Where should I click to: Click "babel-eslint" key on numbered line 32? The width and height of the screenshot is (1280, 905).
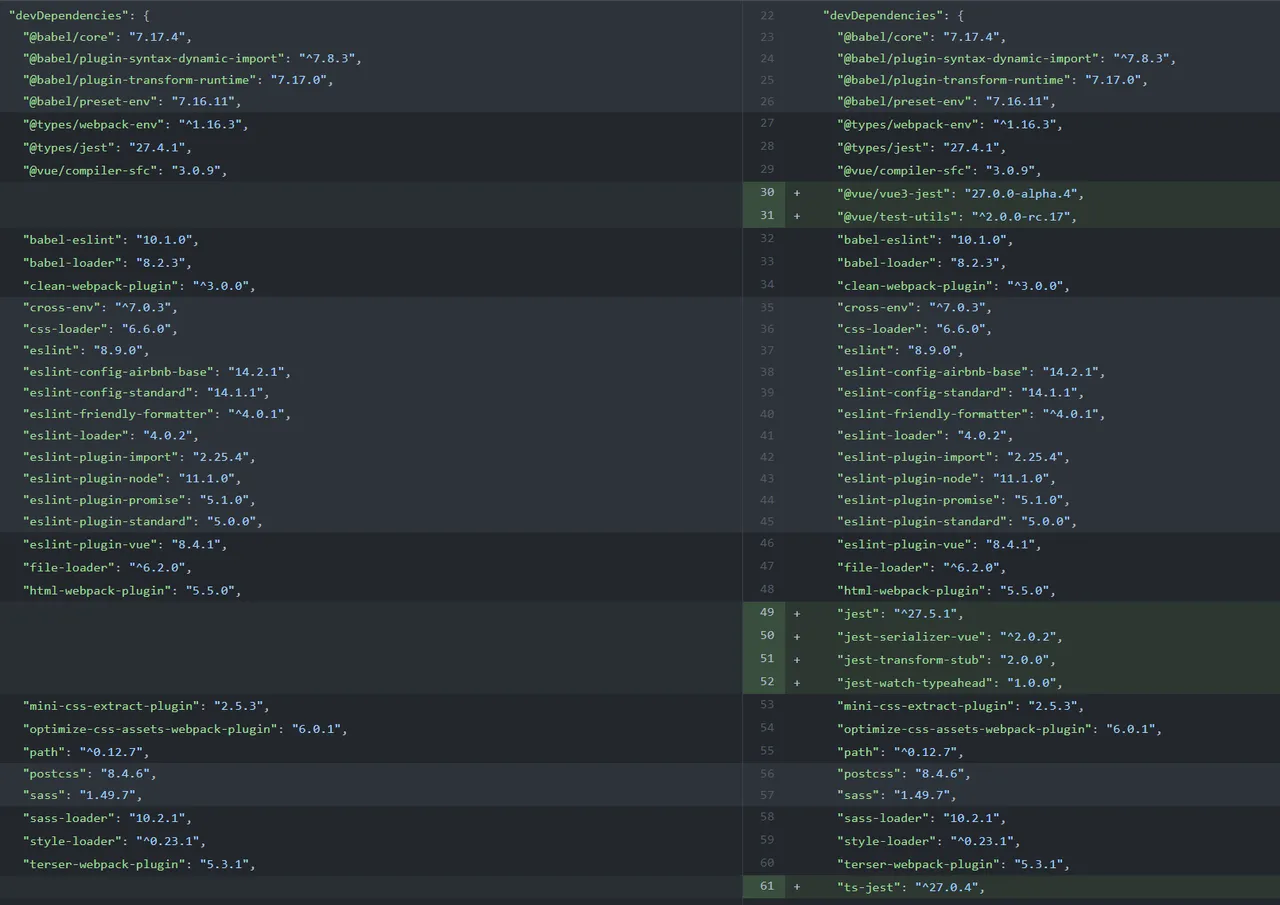887,239
